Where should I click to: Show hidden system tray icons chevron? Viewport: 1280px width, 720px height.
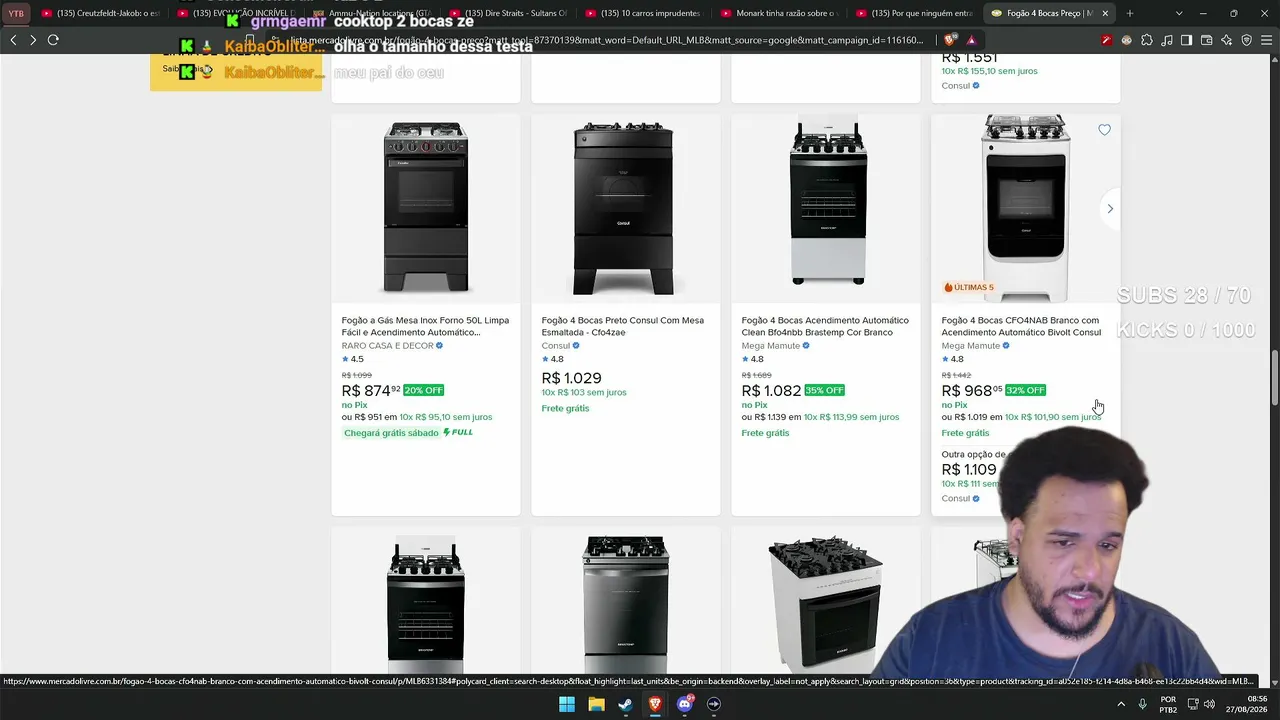[x=1121, y=704]
